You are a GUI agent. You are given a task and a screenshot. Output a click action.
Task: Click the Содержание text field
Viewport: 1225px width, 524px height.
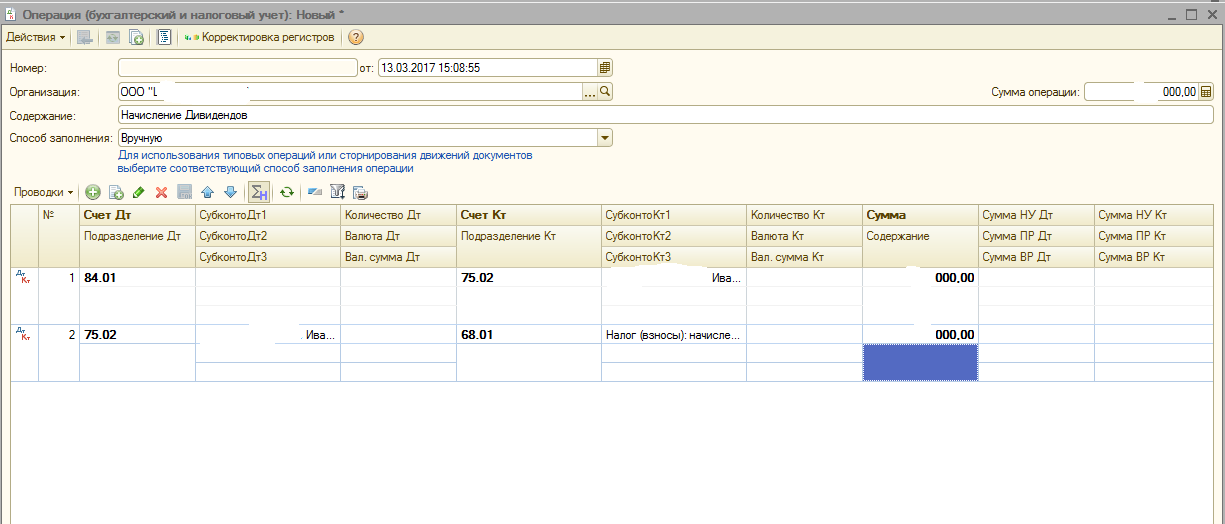coord(660,115)
